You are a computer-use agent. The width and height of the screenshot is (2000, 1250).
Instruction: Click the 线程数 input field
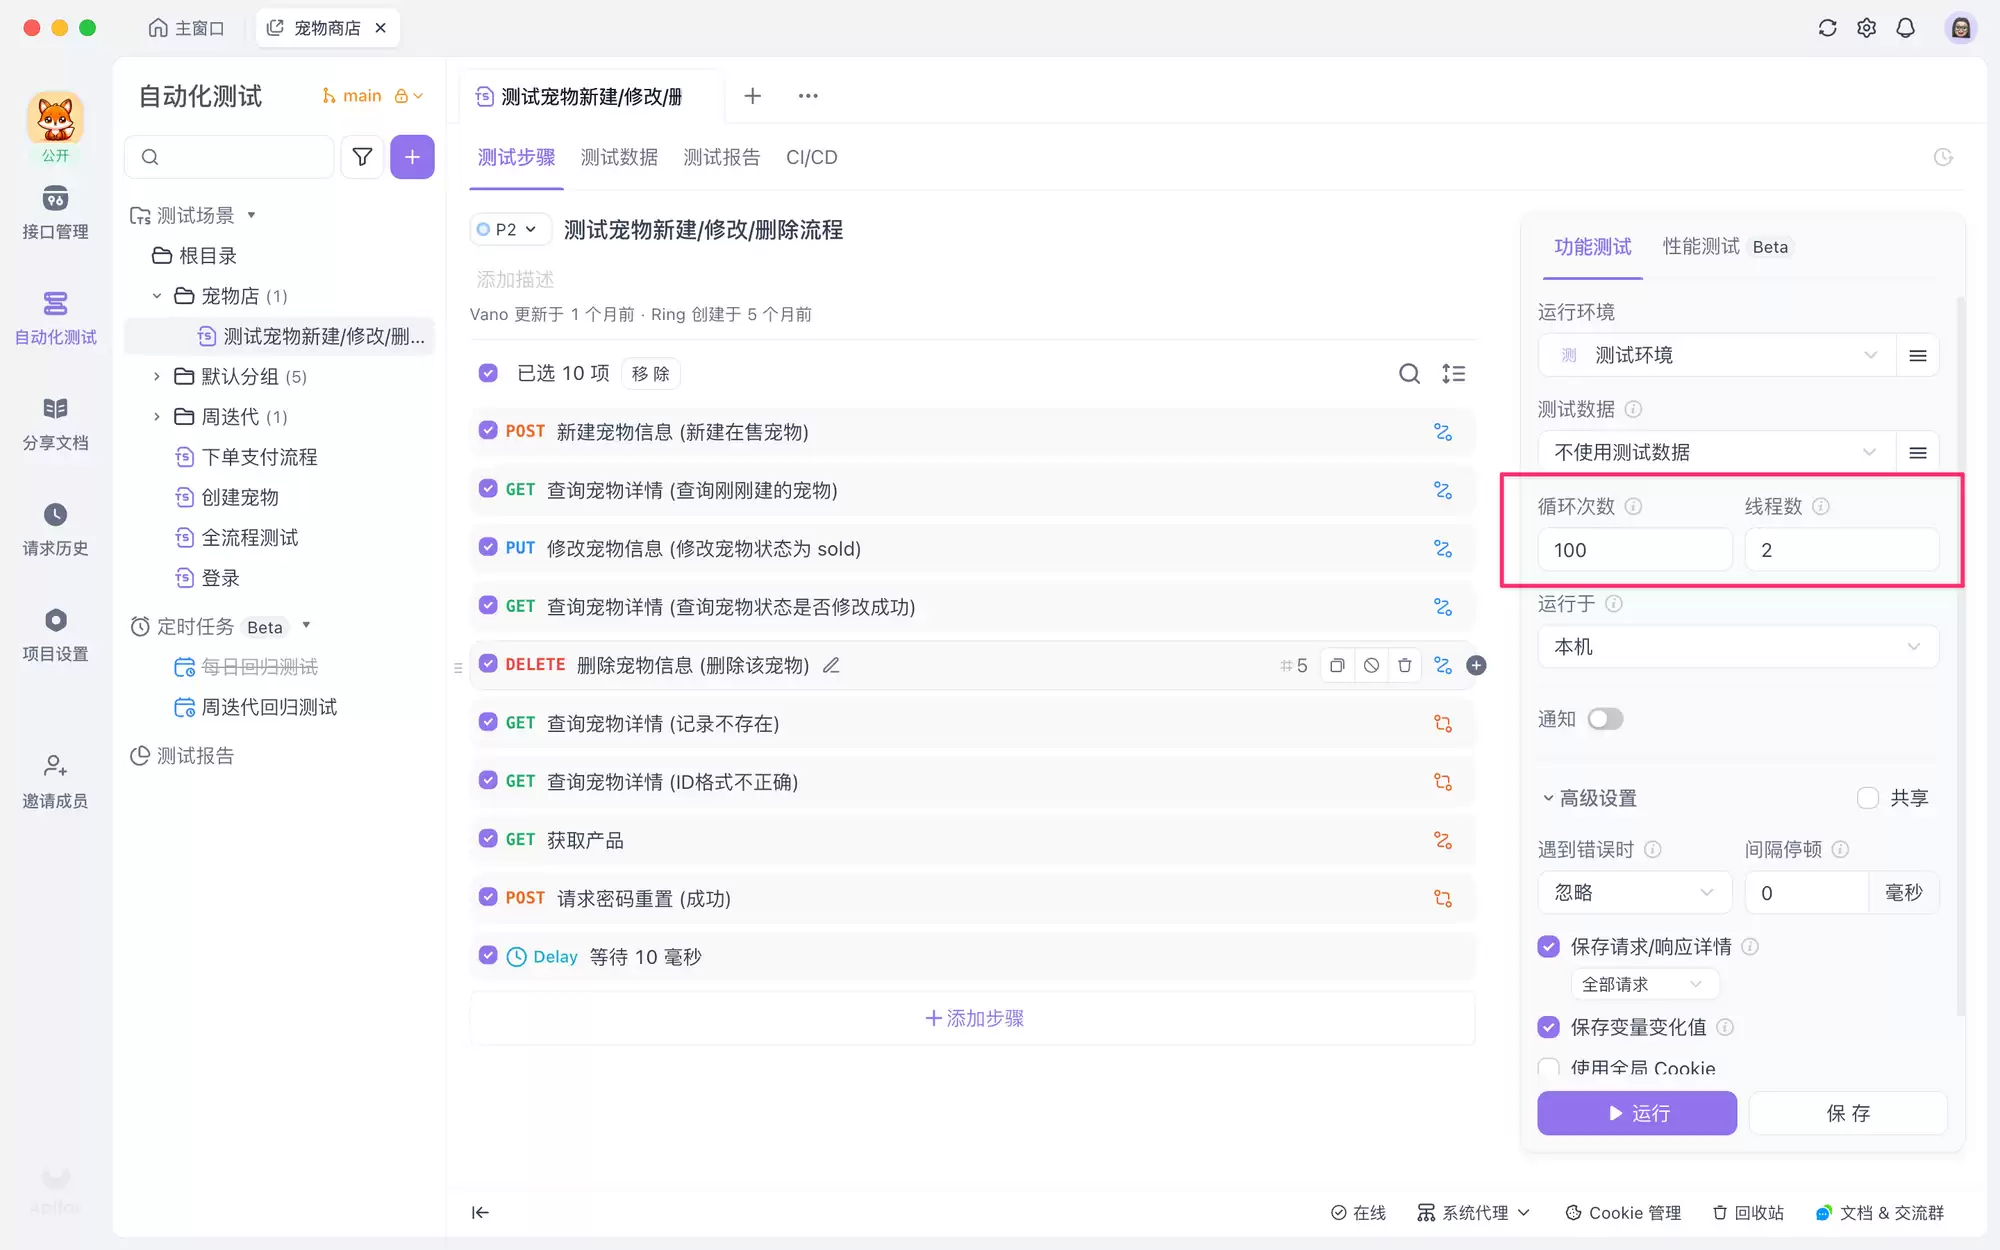pyautogui.click(x=1841, y=550)
